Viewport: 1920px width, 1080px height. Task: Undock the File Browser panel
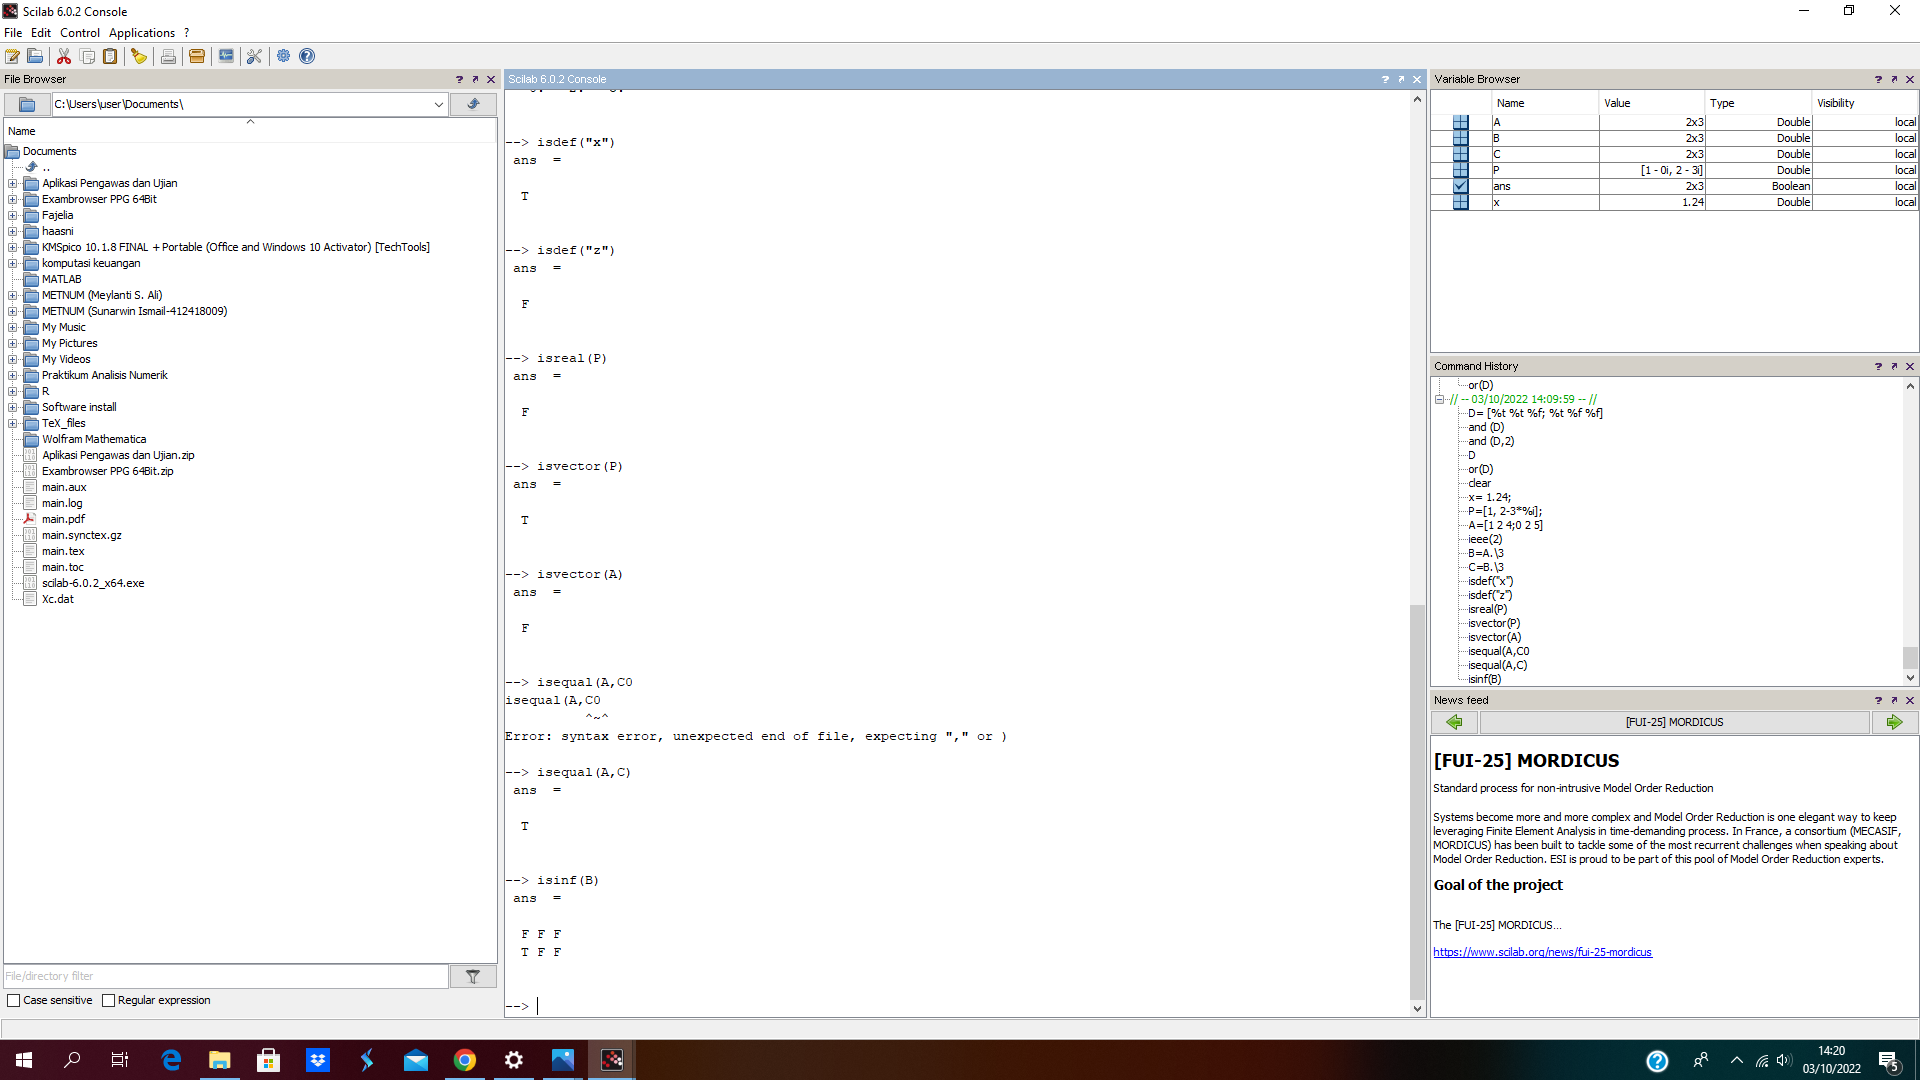[475, 79]
